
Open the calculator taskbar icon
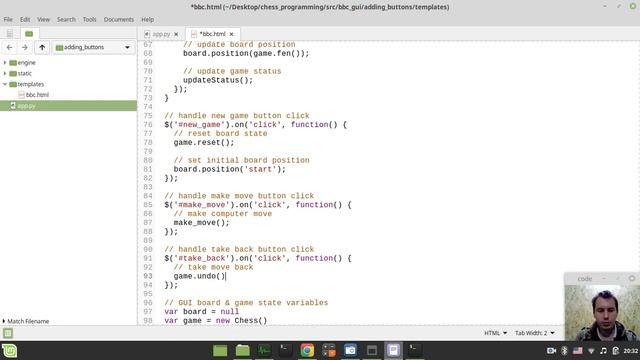click(329, 351)
